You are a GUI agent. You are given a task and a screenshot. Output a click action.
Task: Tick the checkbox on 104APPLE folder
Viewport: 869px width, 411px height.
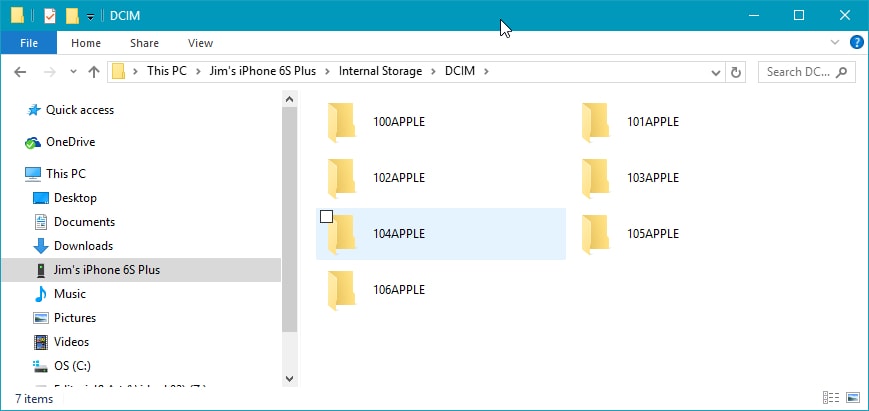pos(326,217)
